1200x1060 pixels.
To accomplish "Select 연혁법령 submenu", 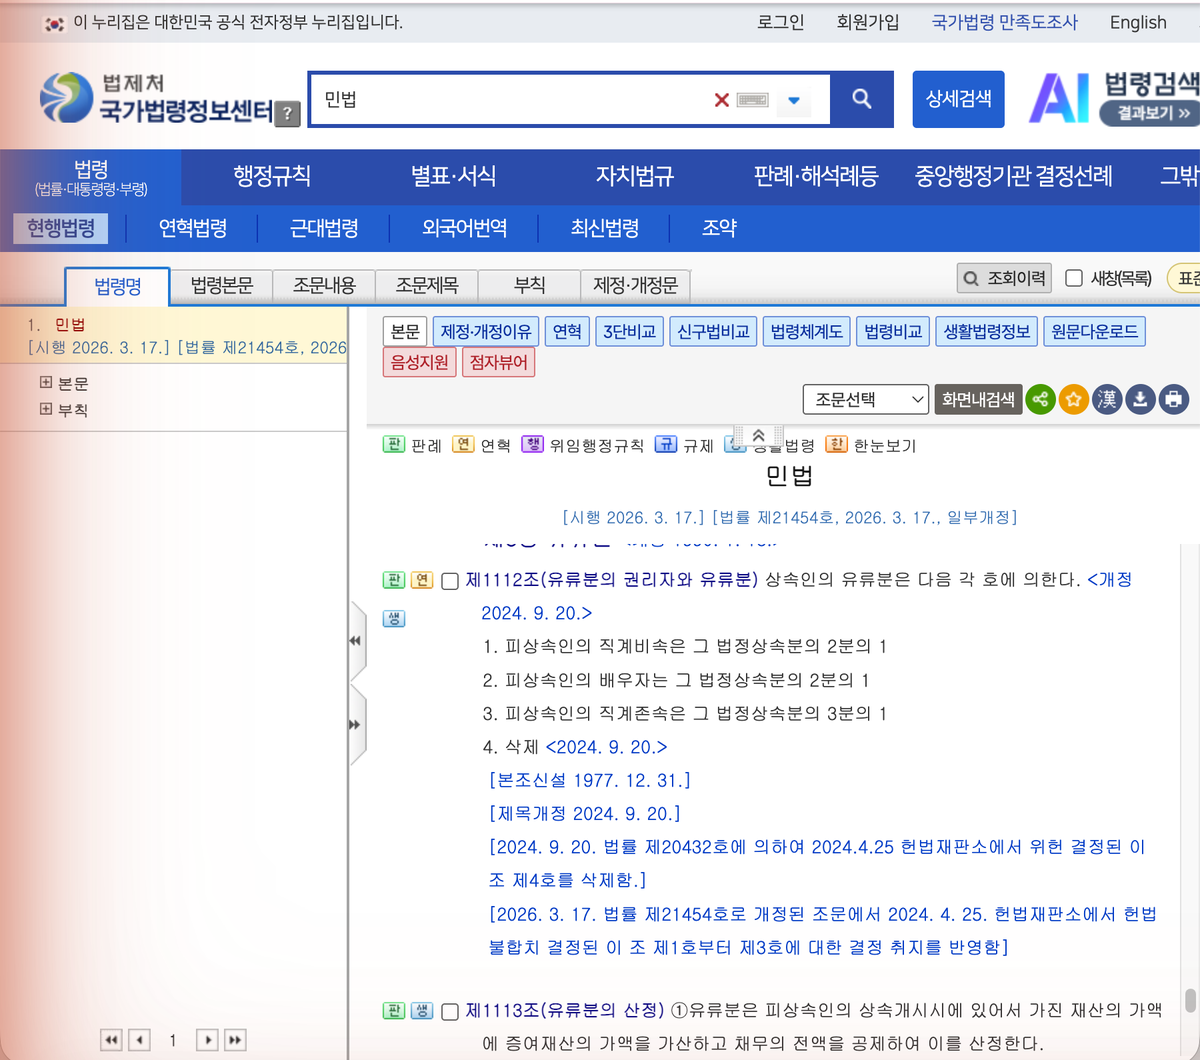I will pyautogui.click(x=193, y=228).
